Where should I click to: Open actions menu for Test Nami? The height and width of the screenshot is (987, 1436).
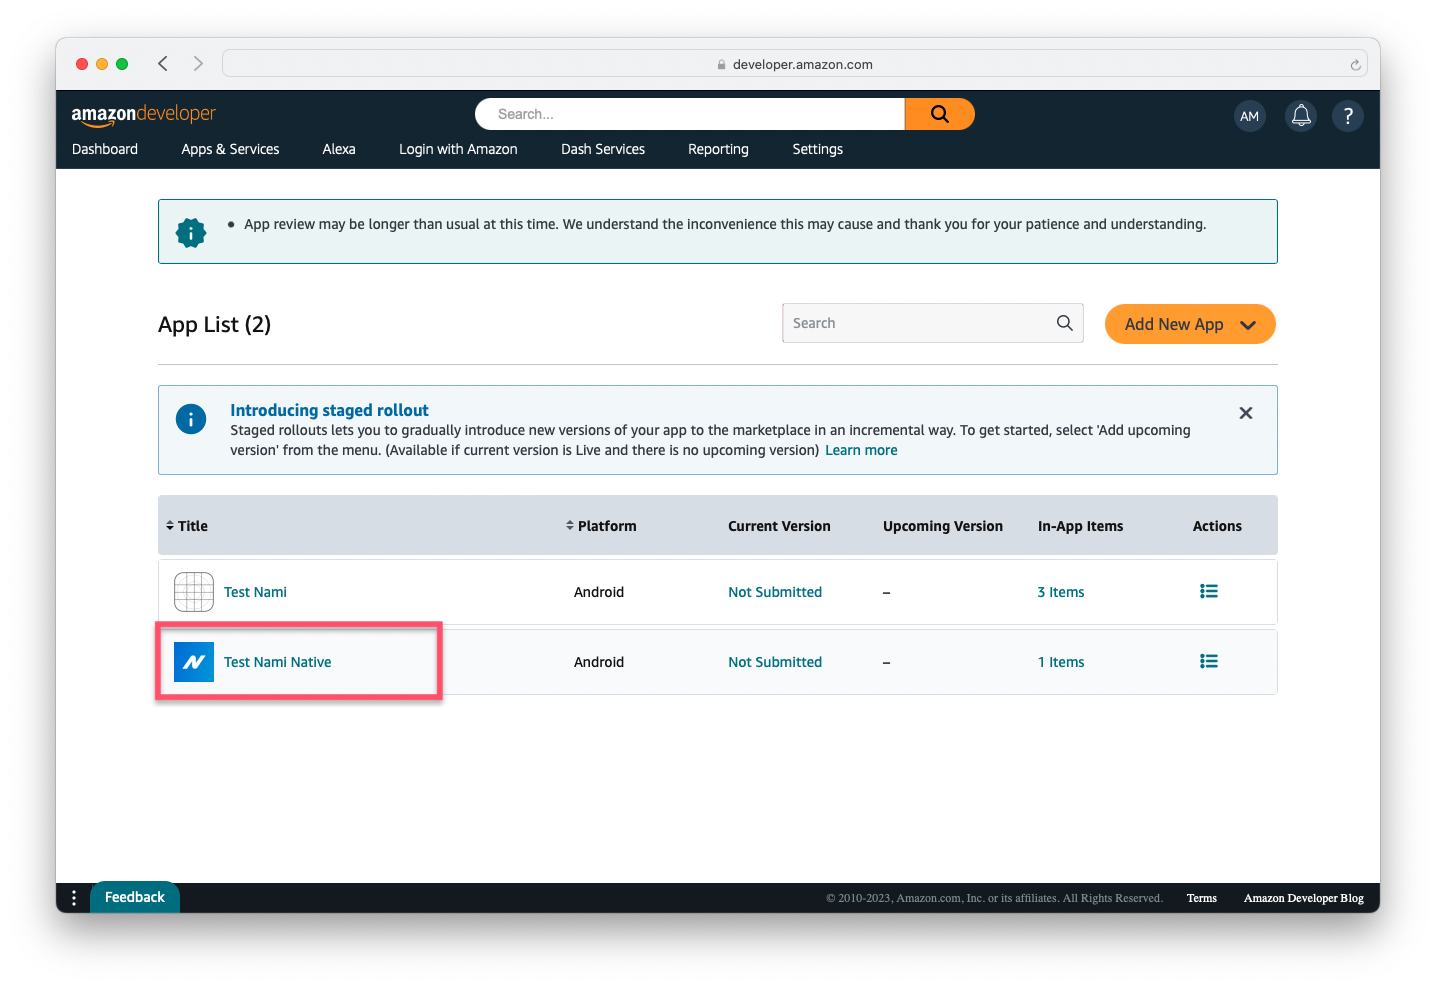pos(1209,592)
